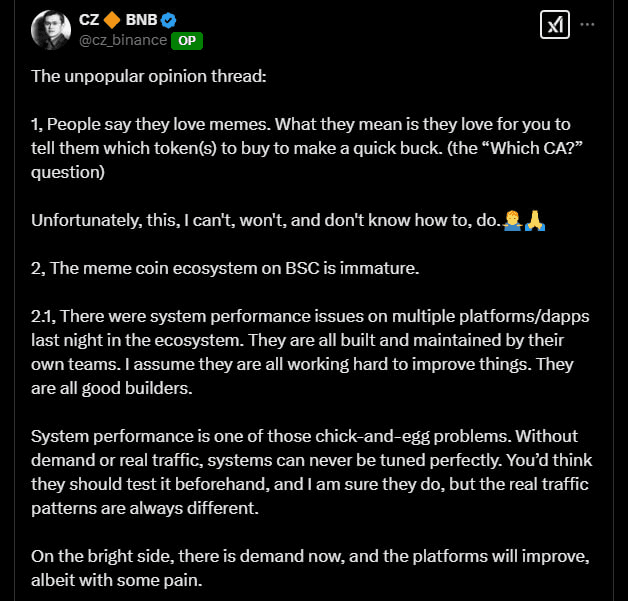Click the Grok explain-this-post icon
The width and height of the screenshot is (628, 601).
point(555,24)
